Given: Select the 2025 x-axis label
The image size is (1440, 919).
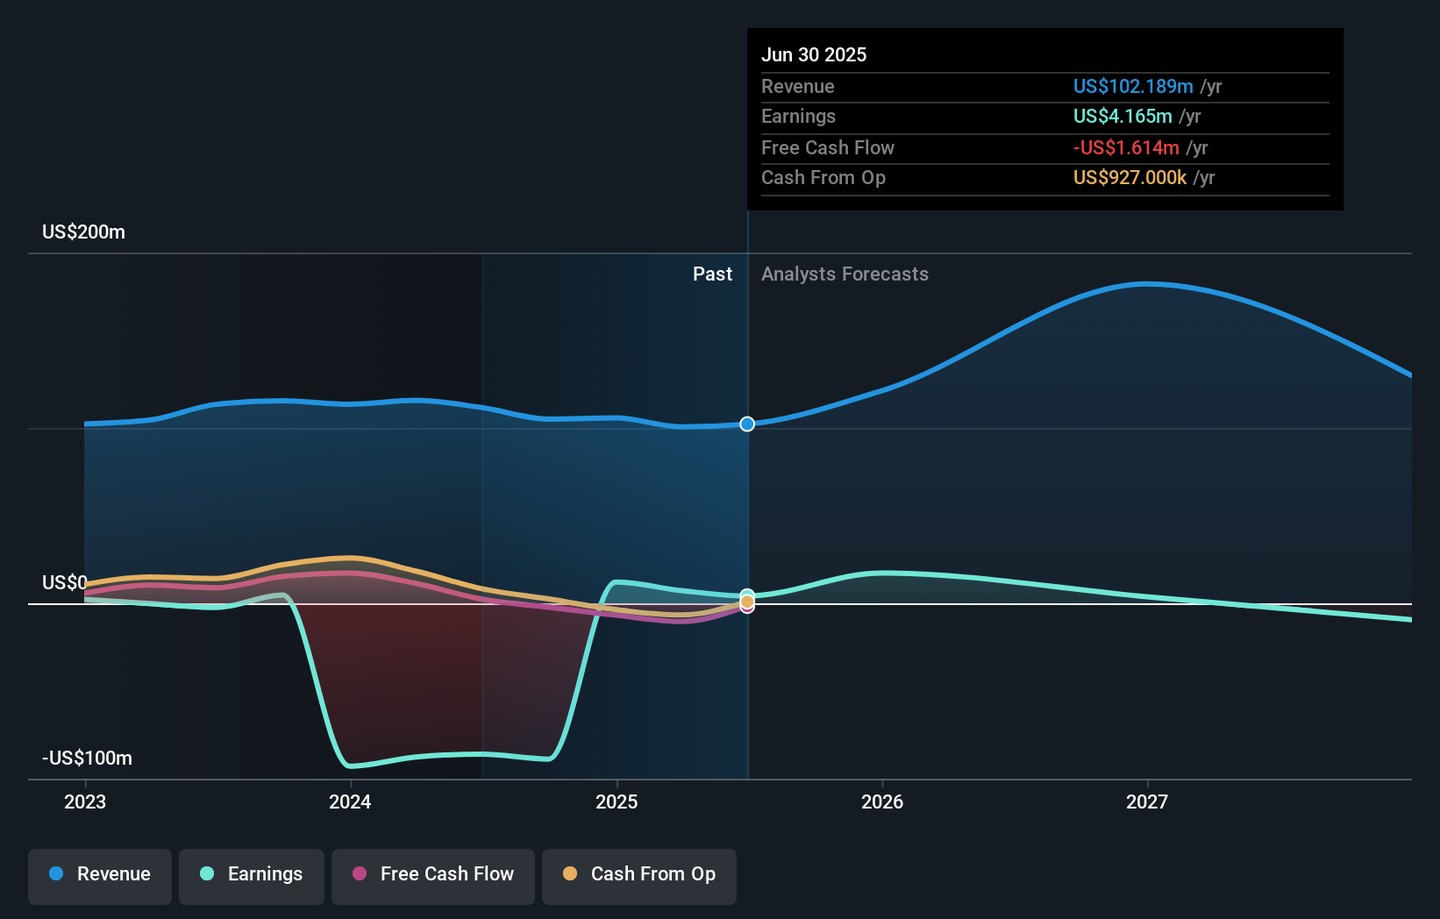Looking at the screenshot, I should pos(616,802).
